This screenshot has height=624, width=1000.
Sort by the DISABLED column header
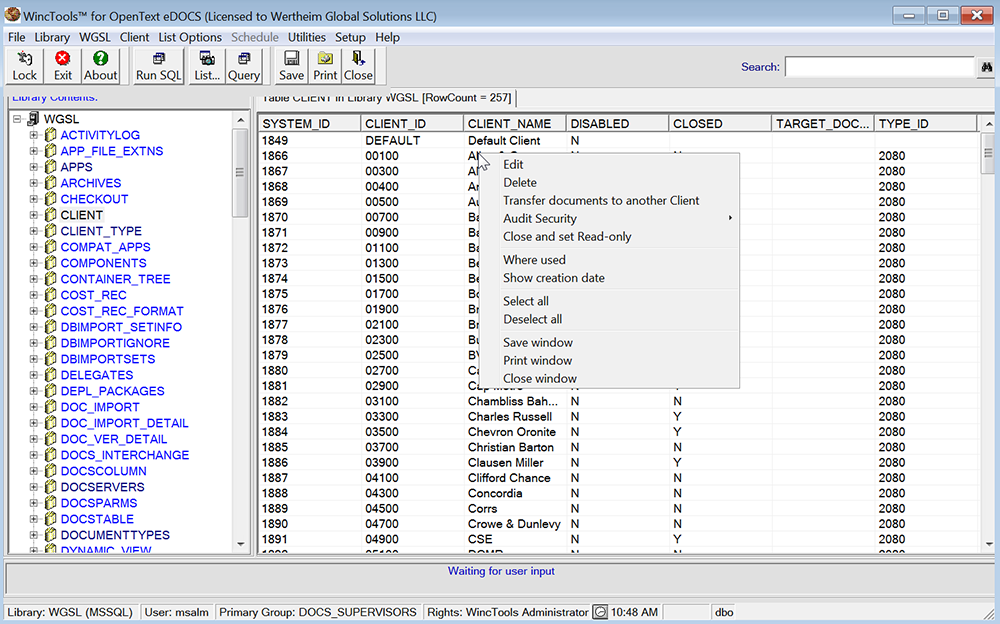[x=617, y=124]
